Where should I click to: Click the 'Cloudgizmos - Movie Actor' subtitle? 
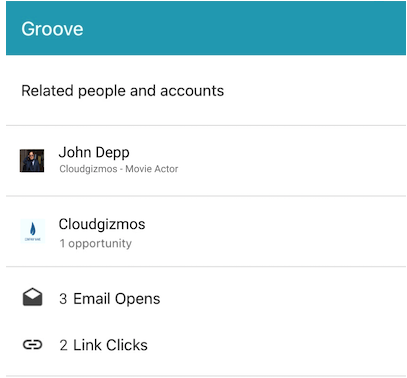coord(119,169)
